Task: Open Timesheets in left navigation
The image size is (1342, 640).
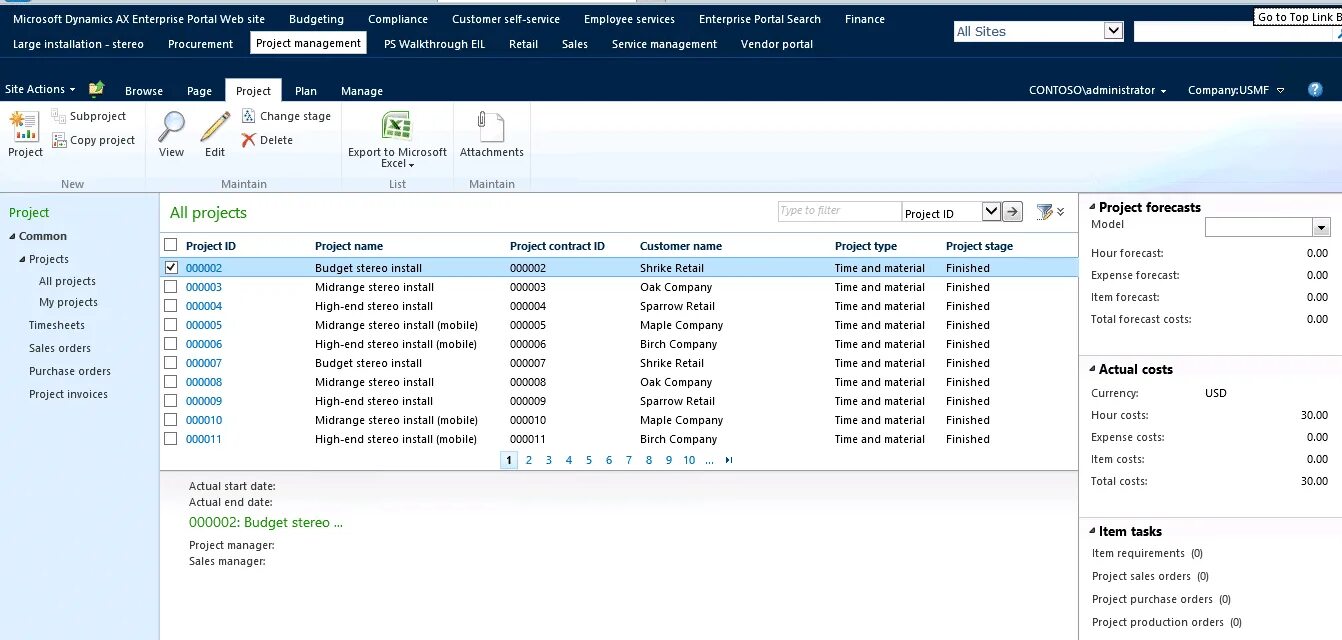Action: click(x=57, y=325)
